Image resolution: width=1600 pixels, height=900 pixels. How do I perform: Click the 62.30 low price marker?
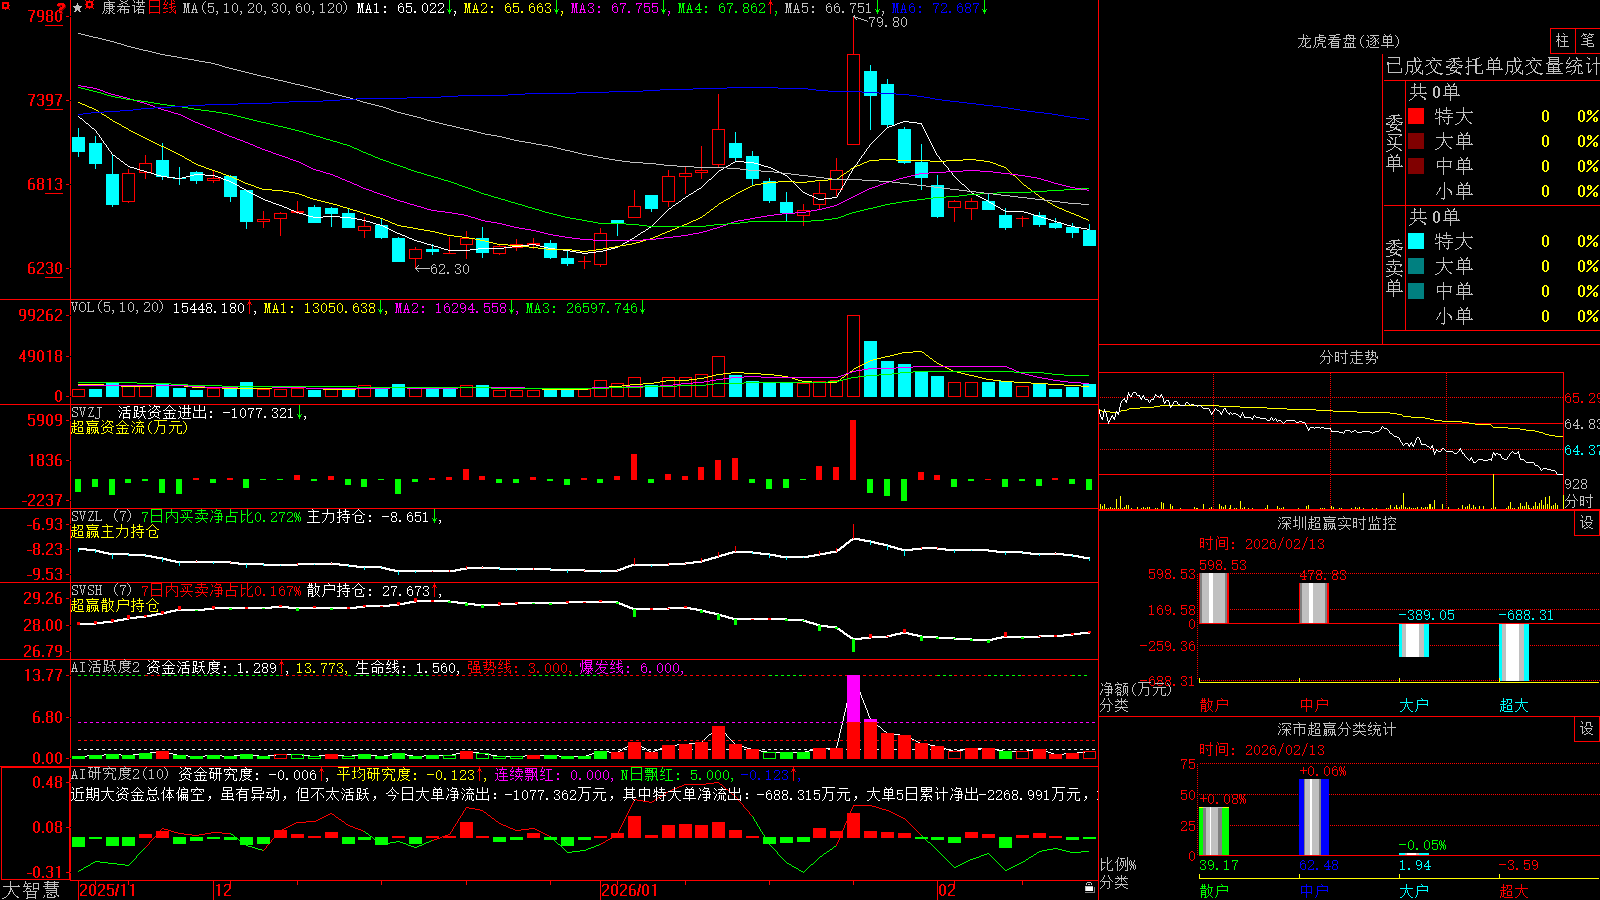coord(449,269)
